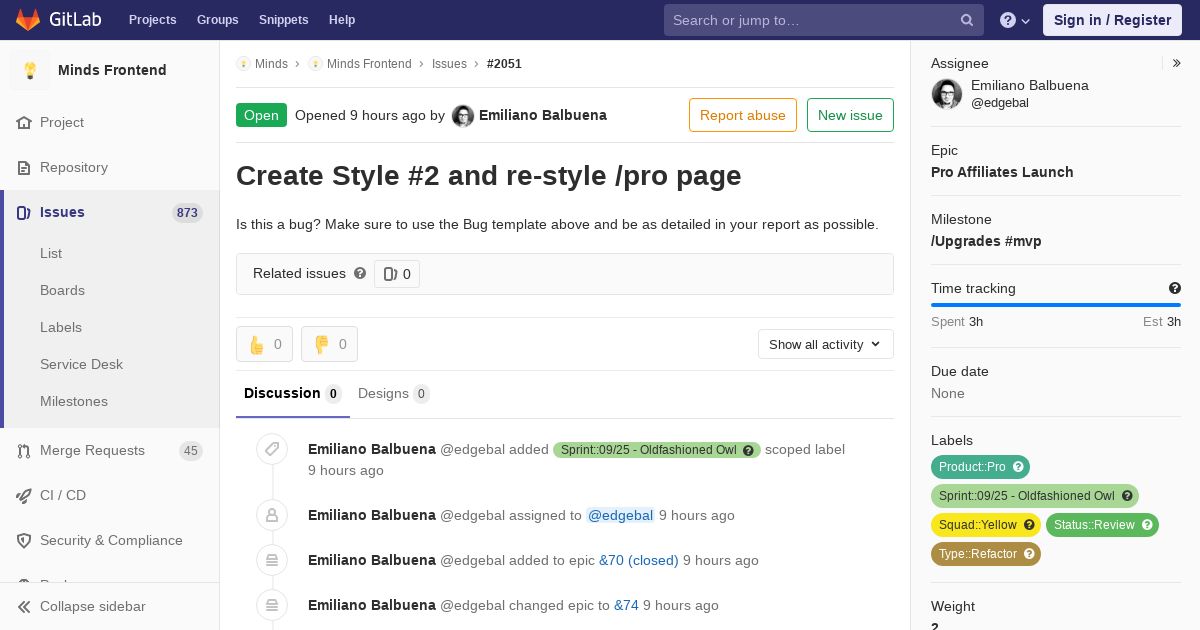Open the epic &74 link
Viewport: 1200px width, 630px height.
coord(626,605)
